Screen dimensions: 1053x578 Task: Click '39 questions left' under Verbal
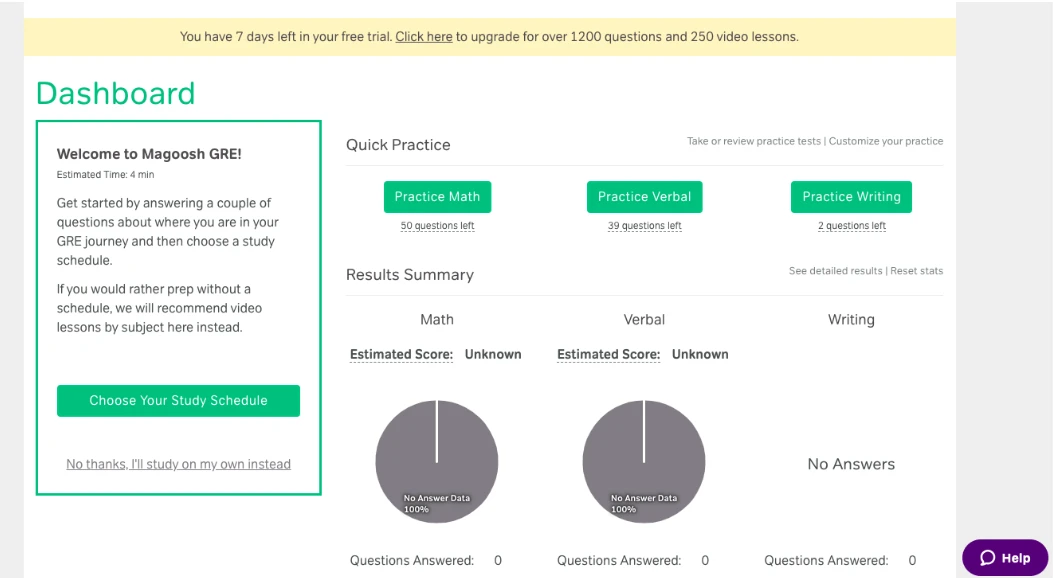[644, 226]
